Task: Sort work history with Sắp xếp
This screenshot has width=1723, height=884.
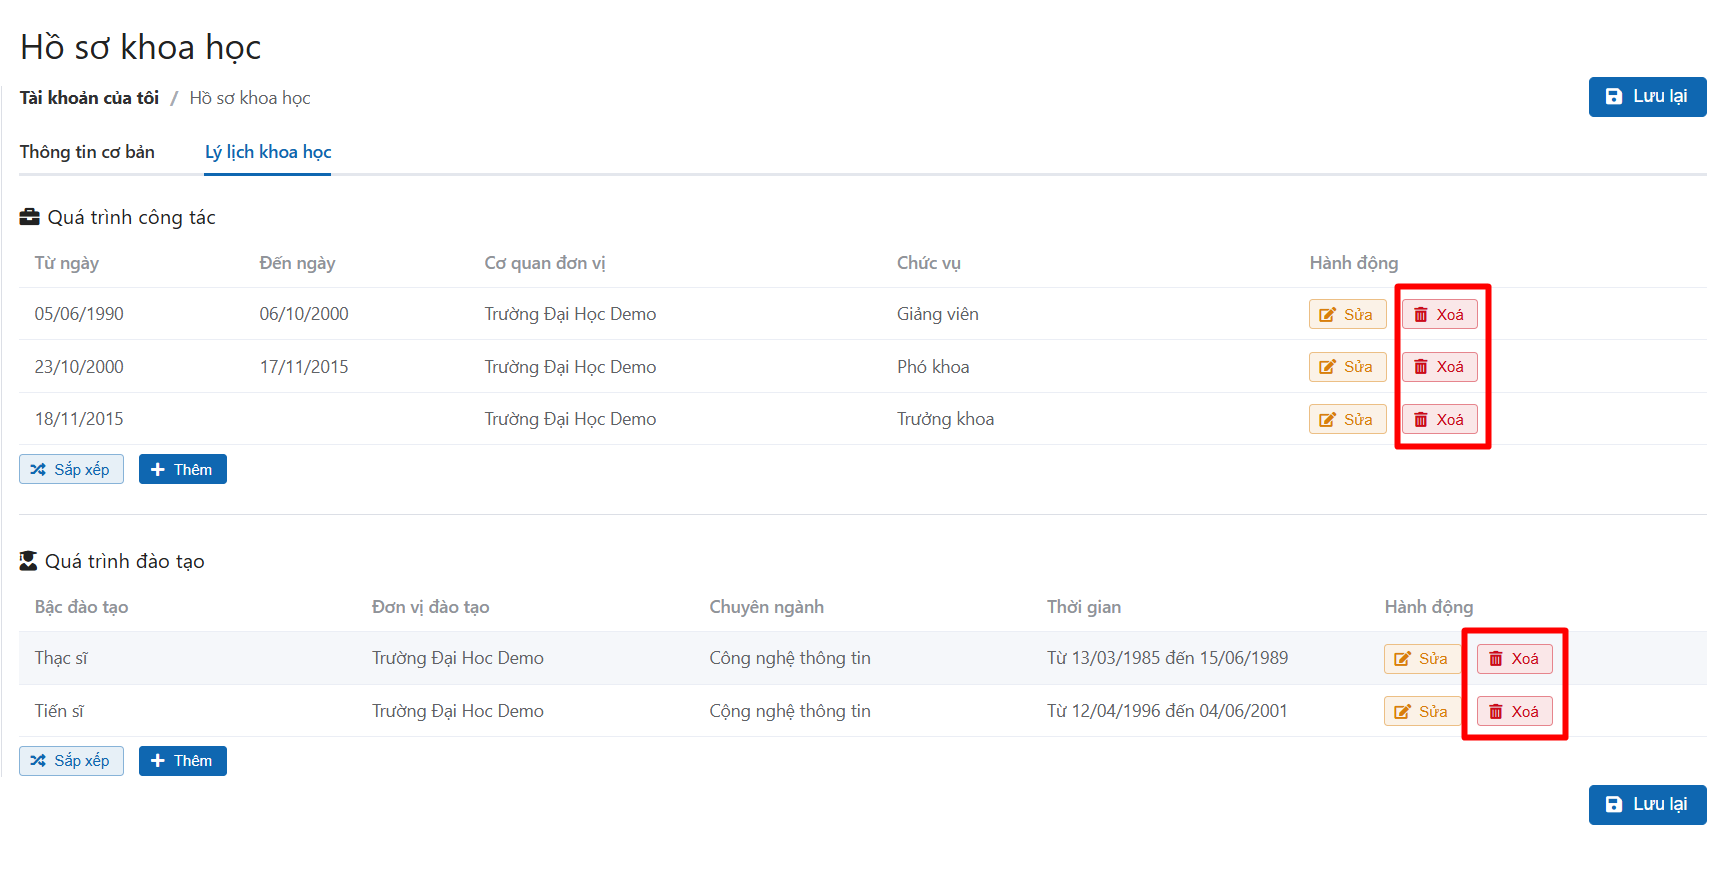Action: coord(71,469)
